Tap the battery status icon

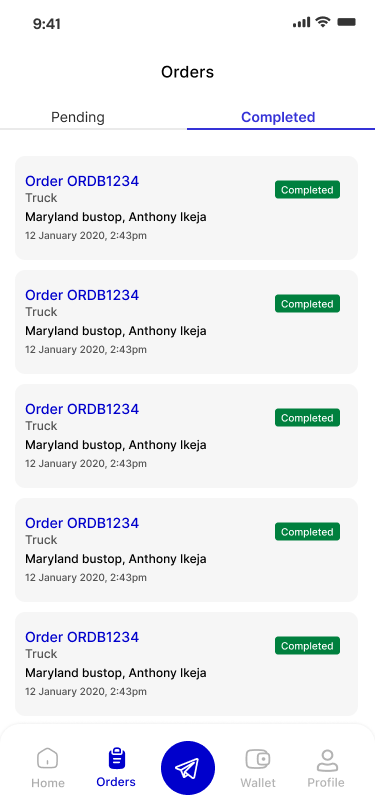pos(346,22)
